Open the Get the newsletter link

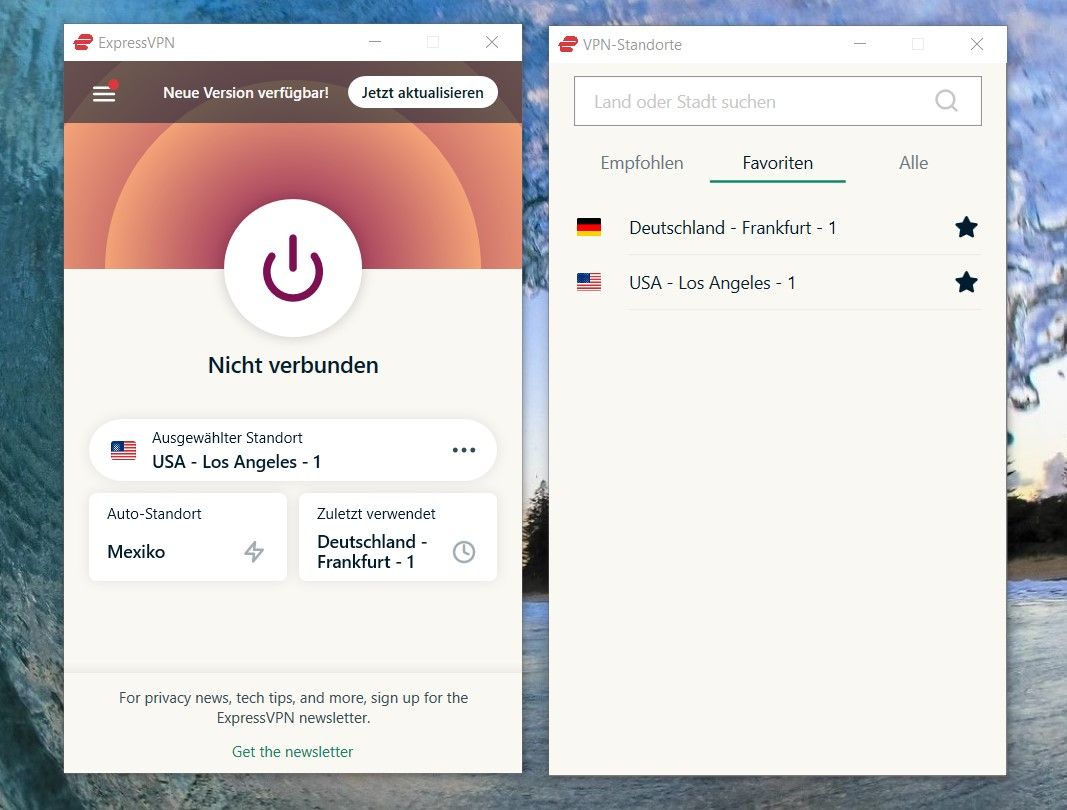coord(293,751)
